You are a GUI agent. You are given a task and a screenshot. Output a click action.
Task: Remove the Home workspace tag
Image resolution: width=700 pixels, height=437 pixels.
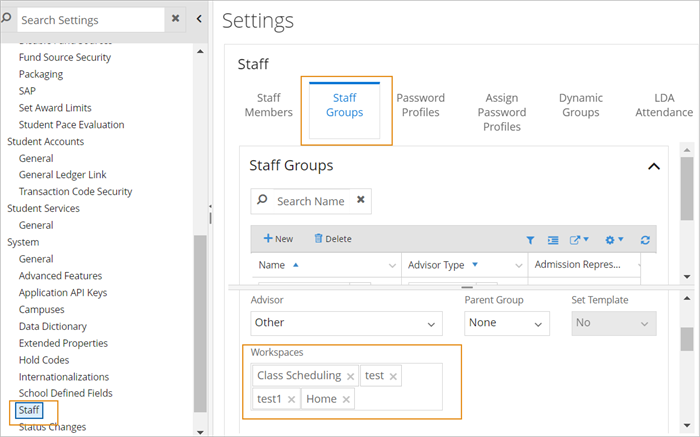click(x=346, y=399)
